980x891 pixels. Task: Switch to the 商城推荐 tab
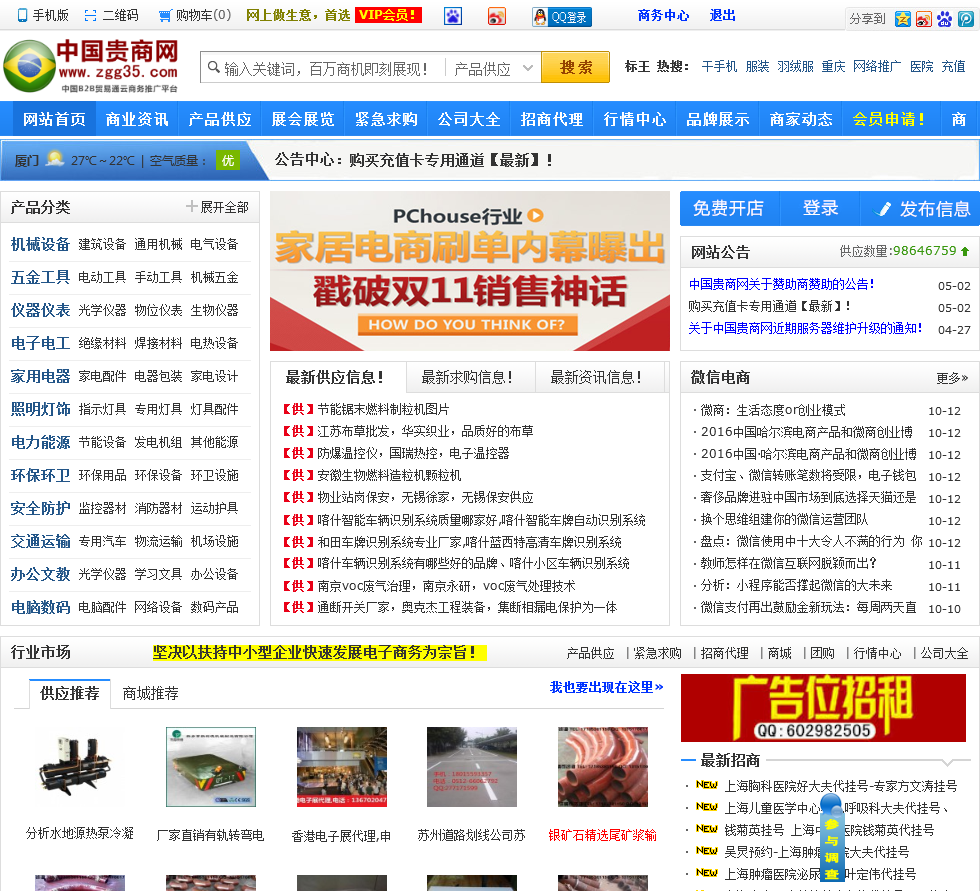(151, 693)
